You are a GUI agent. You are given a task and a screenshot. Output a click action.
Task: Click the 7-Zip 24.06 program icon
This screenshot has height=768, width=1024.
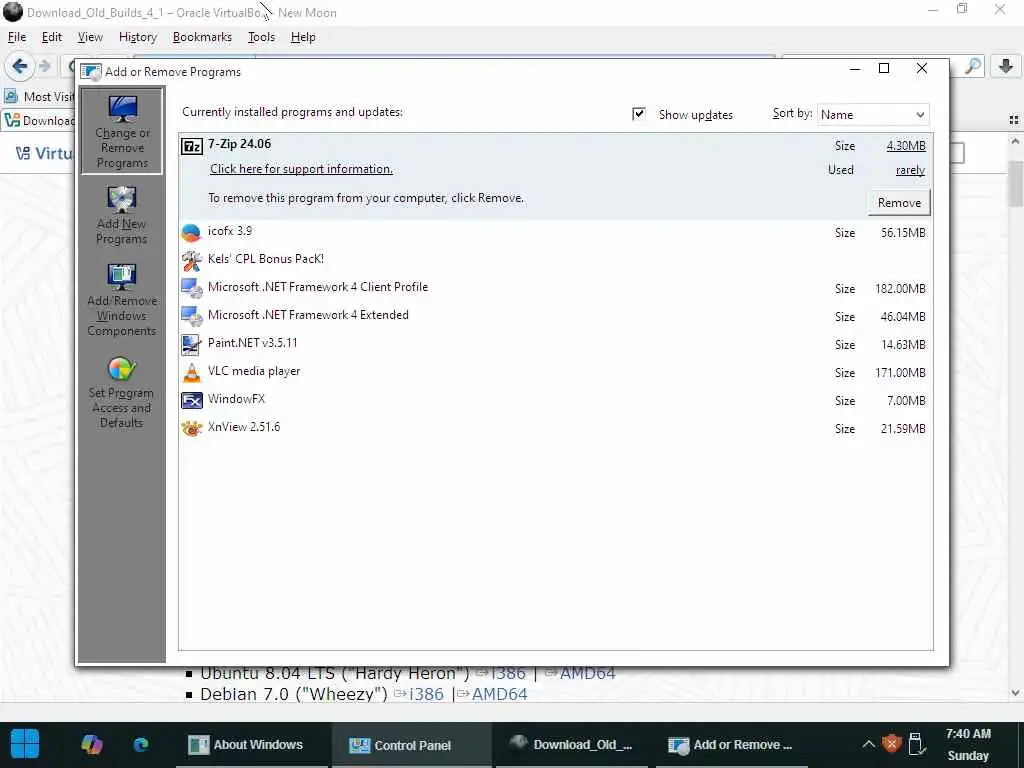(192, 146)
